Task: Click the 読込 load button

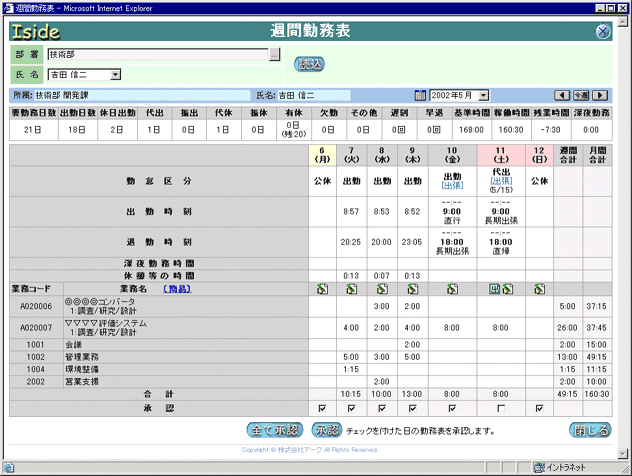Action: click(x=309, y=64)
